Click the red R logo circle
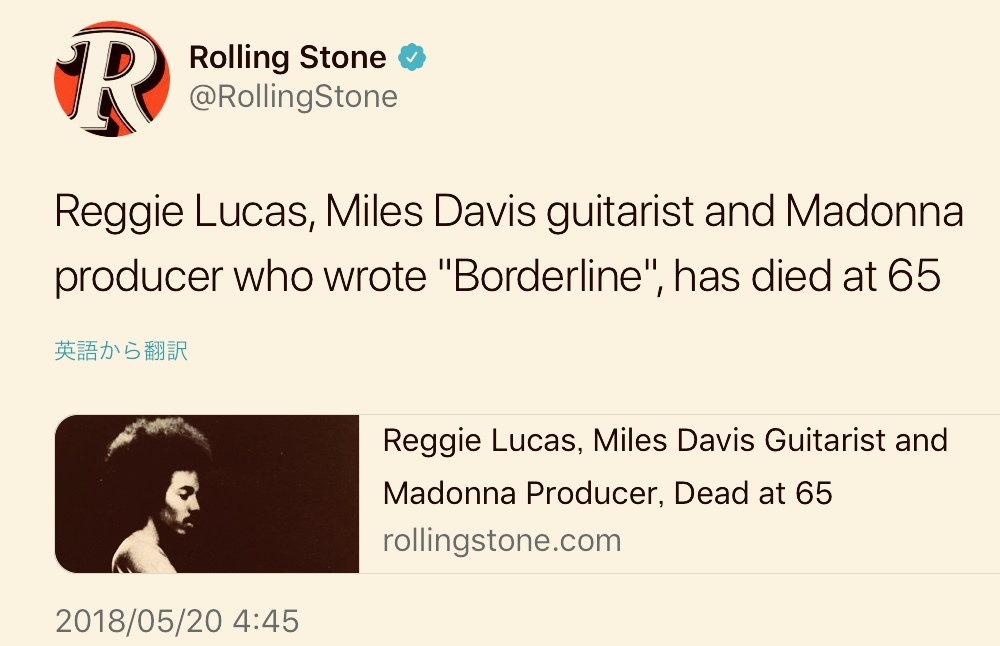Screen dimensions: 1000x646 coord(112,78)
